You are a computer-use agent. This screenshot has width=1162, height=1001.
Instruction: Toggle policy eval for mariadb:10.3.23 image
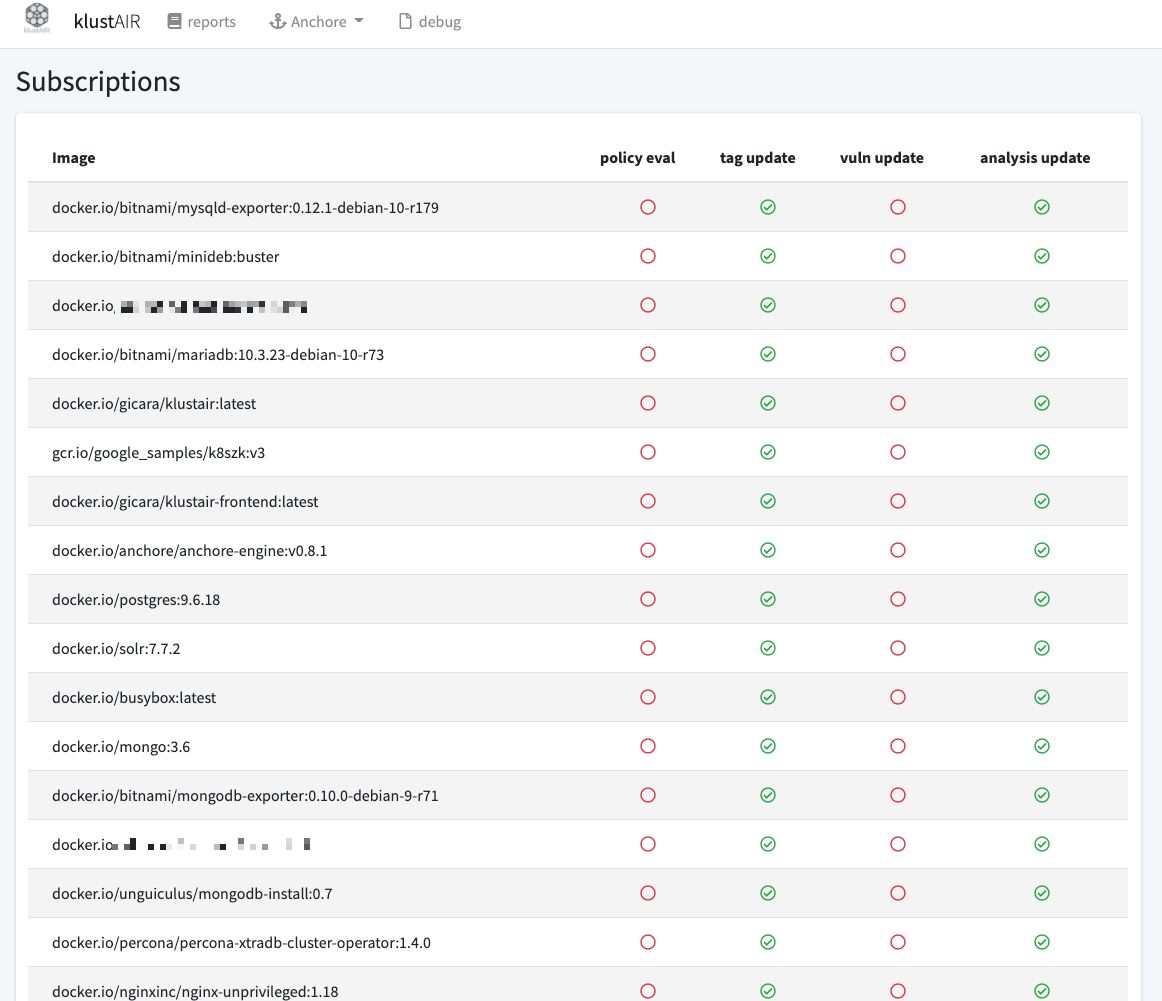648,353
